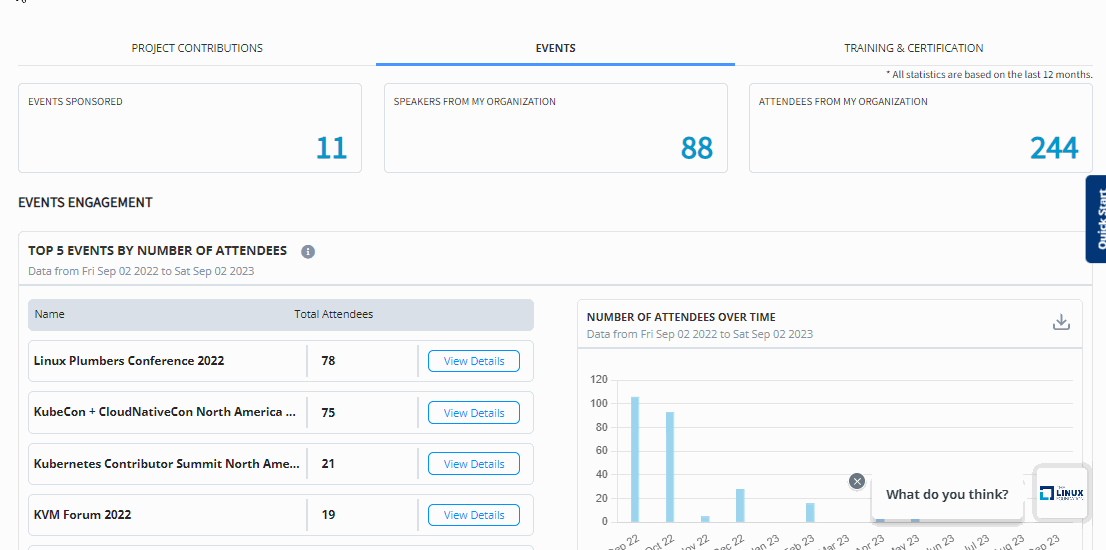Open View Details for Kubernetes Contributor Summit
This screenshot has width=1106, height=550.
[x=473, y=464]
